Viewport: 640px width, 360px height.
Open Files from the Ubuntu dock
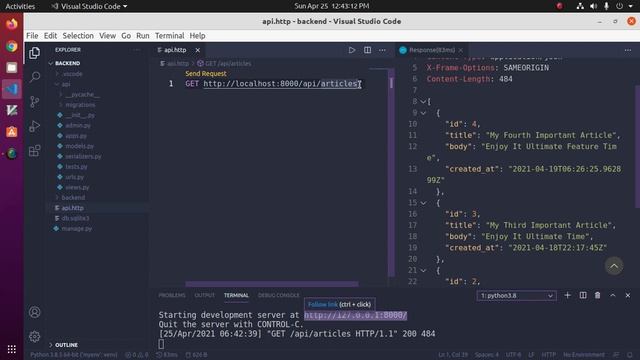(x=12, y=67)
